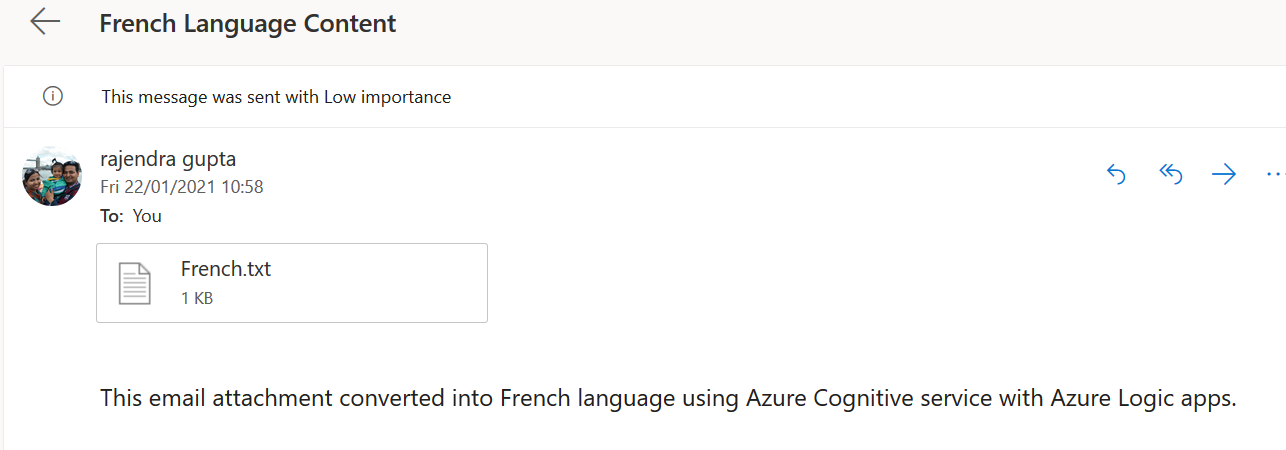This screenshot has width=1286, height=450.
Task: Click the subject French Language Content
Action: click(247, 23)
